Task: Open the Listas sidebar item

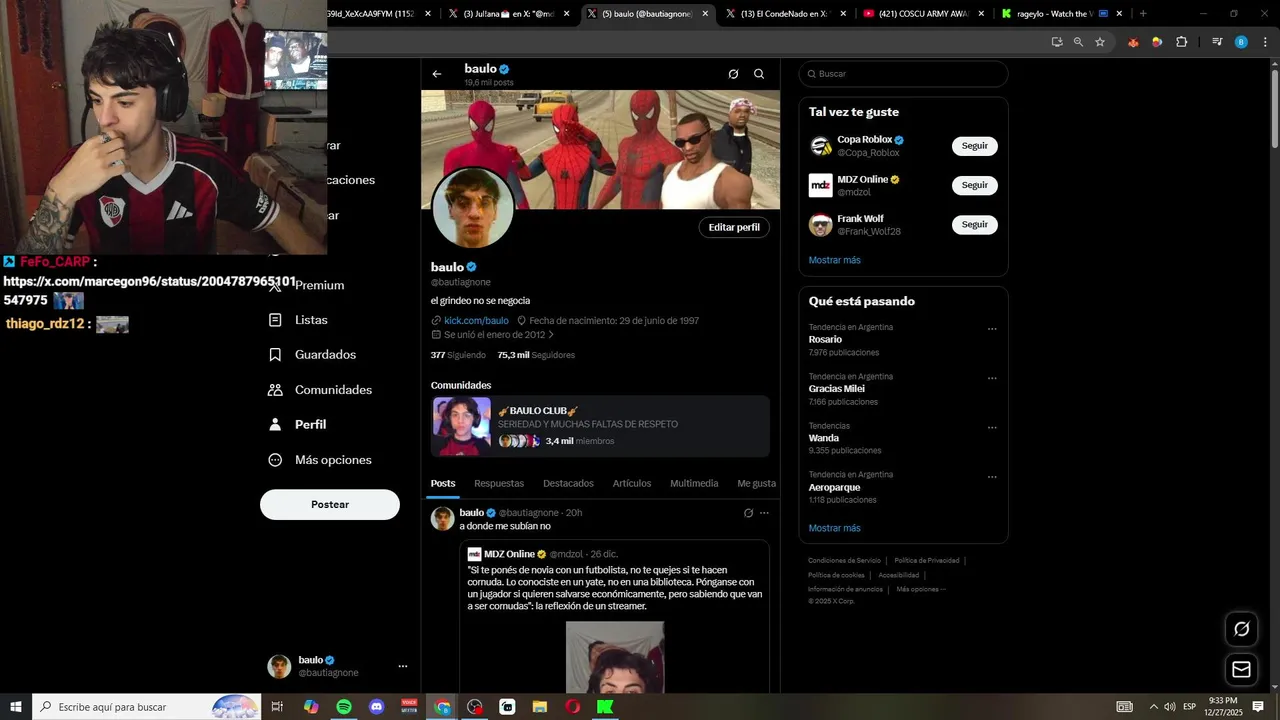Action: [x=298, y=320]
